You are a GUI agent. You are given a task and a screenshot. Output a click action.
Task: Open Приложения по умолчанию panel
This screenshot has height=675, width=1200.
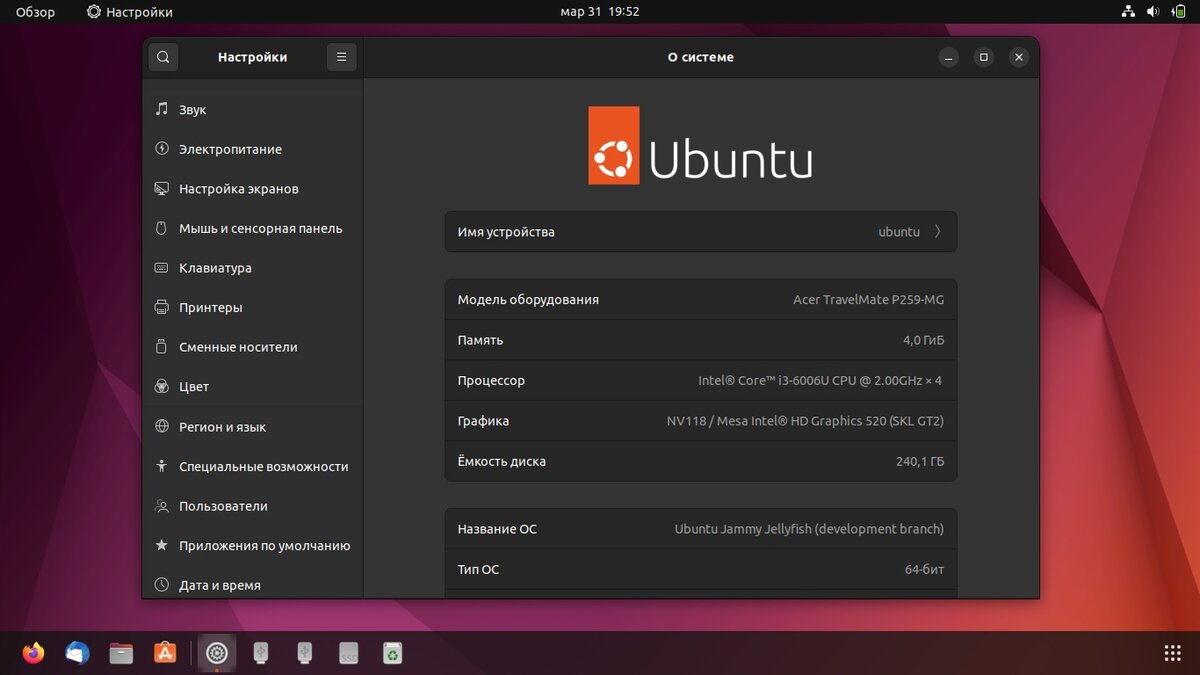click(252, 545)
